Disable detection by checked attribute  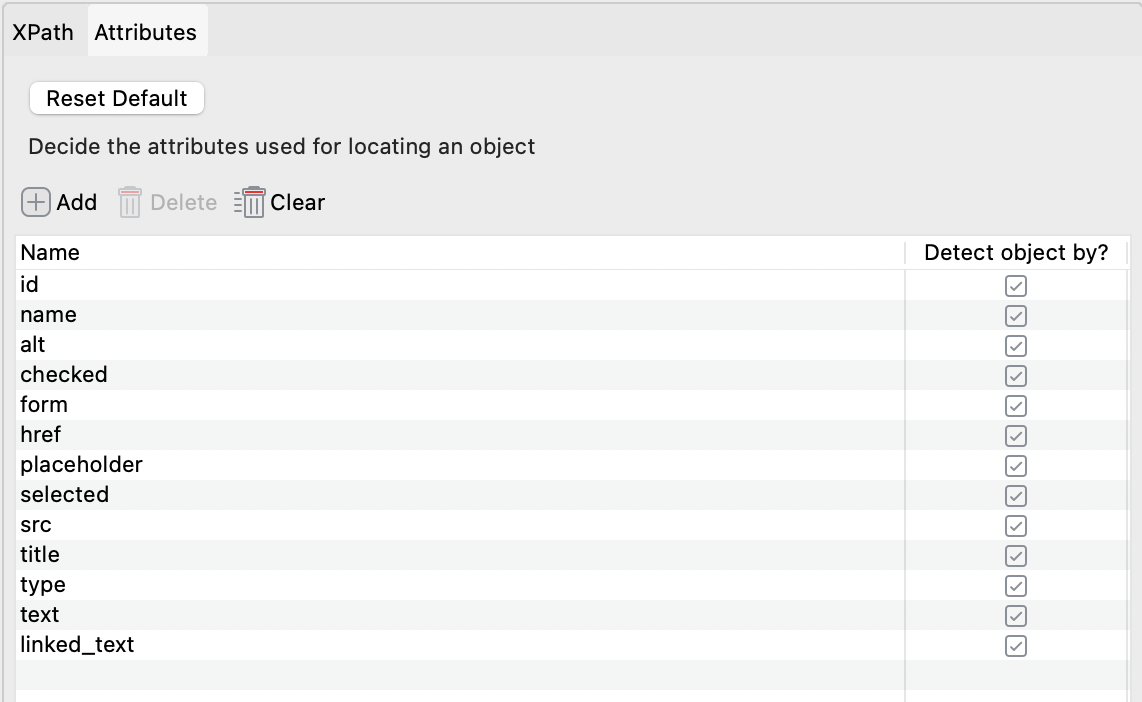(1016, 376)
